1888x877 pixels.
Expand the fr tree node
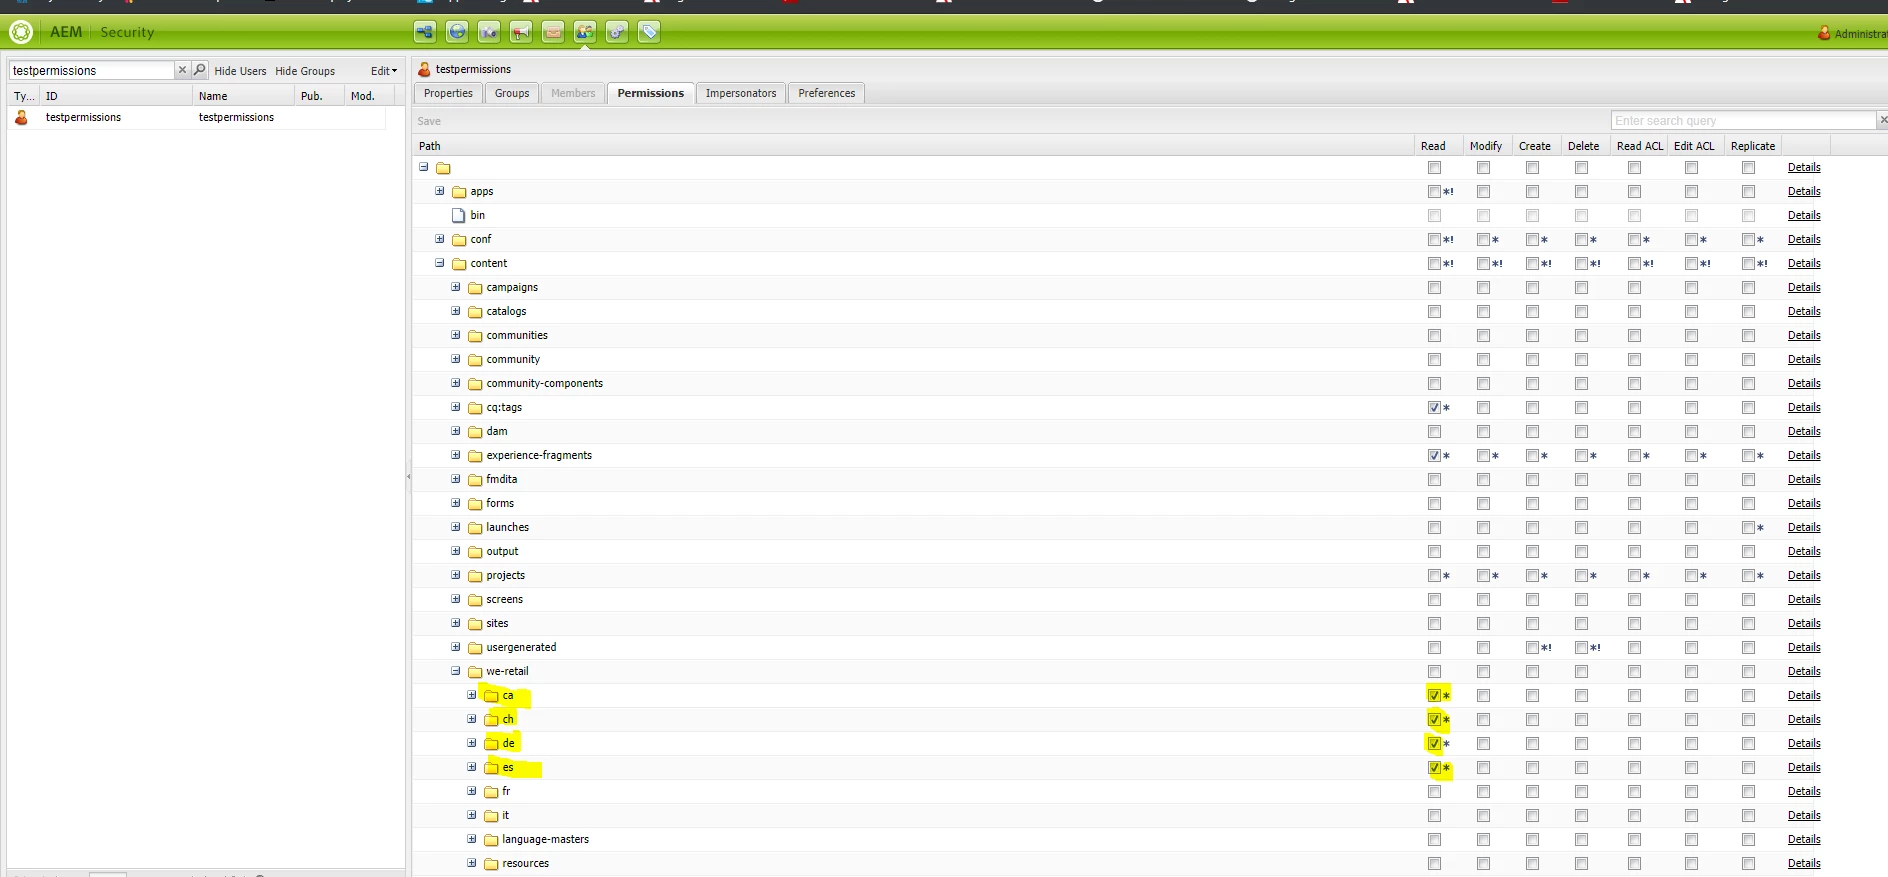click(471, 791)
